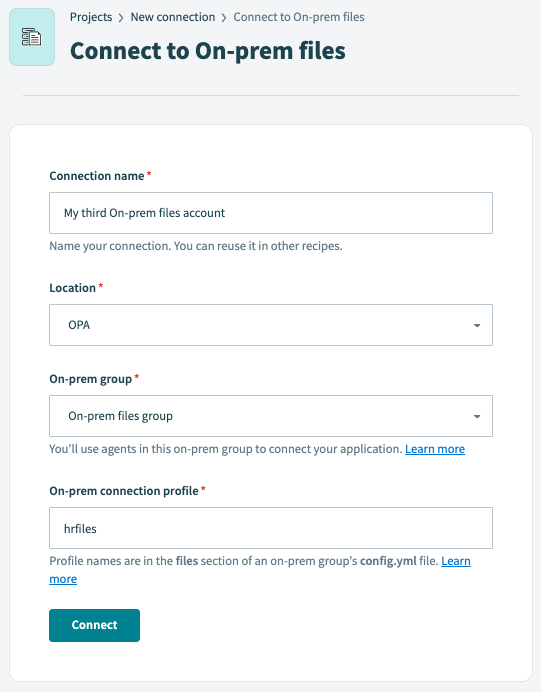
Task: Expand the On-prem files group selector
Action: 271,416
